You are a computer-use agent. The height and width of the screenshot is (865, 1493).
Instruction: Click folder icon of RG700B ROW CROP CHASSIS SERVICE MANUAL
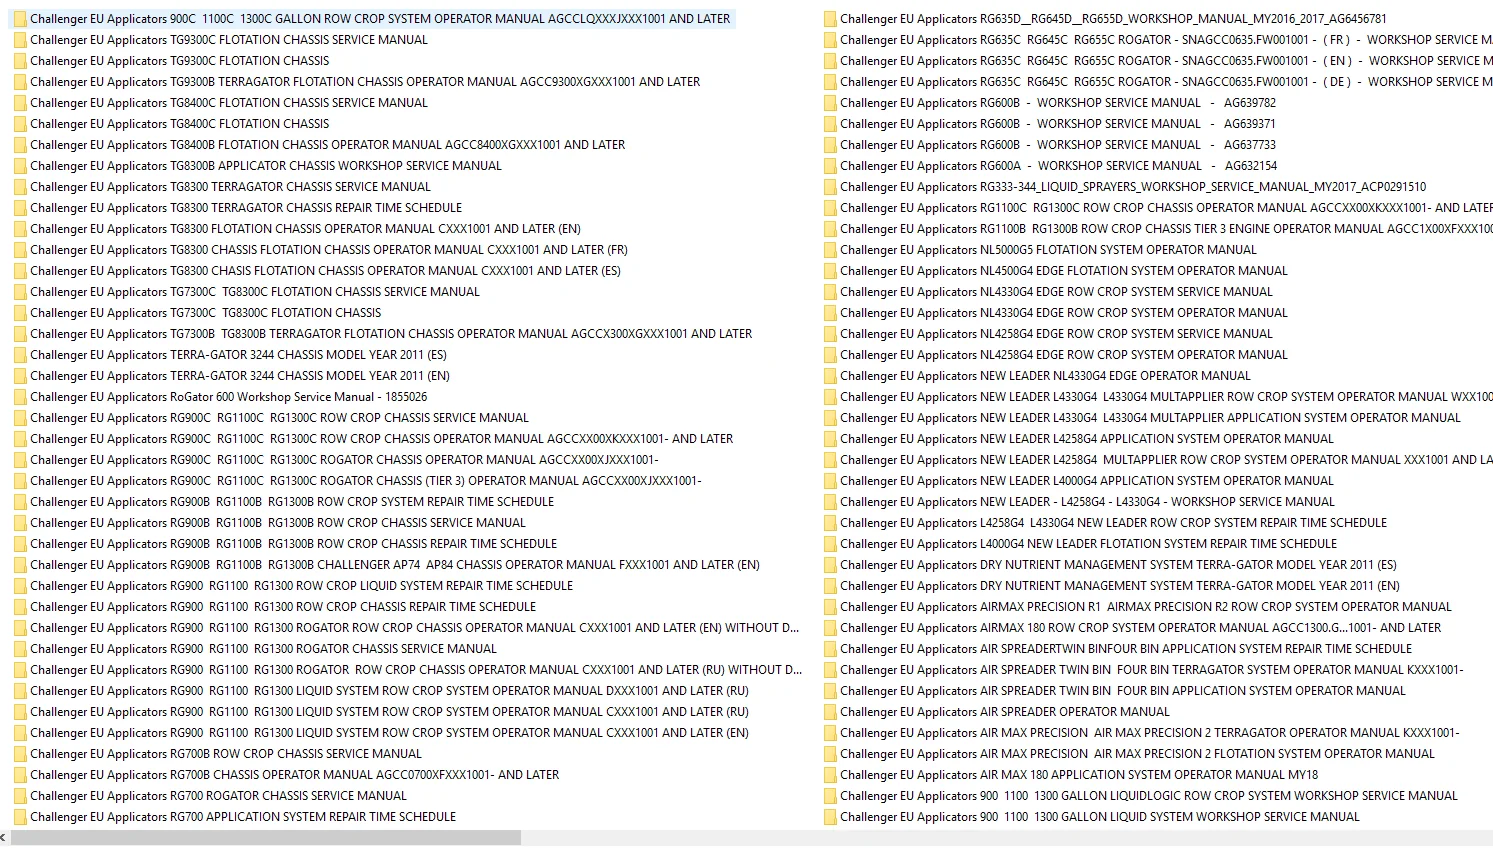click(x=20, y=754)
